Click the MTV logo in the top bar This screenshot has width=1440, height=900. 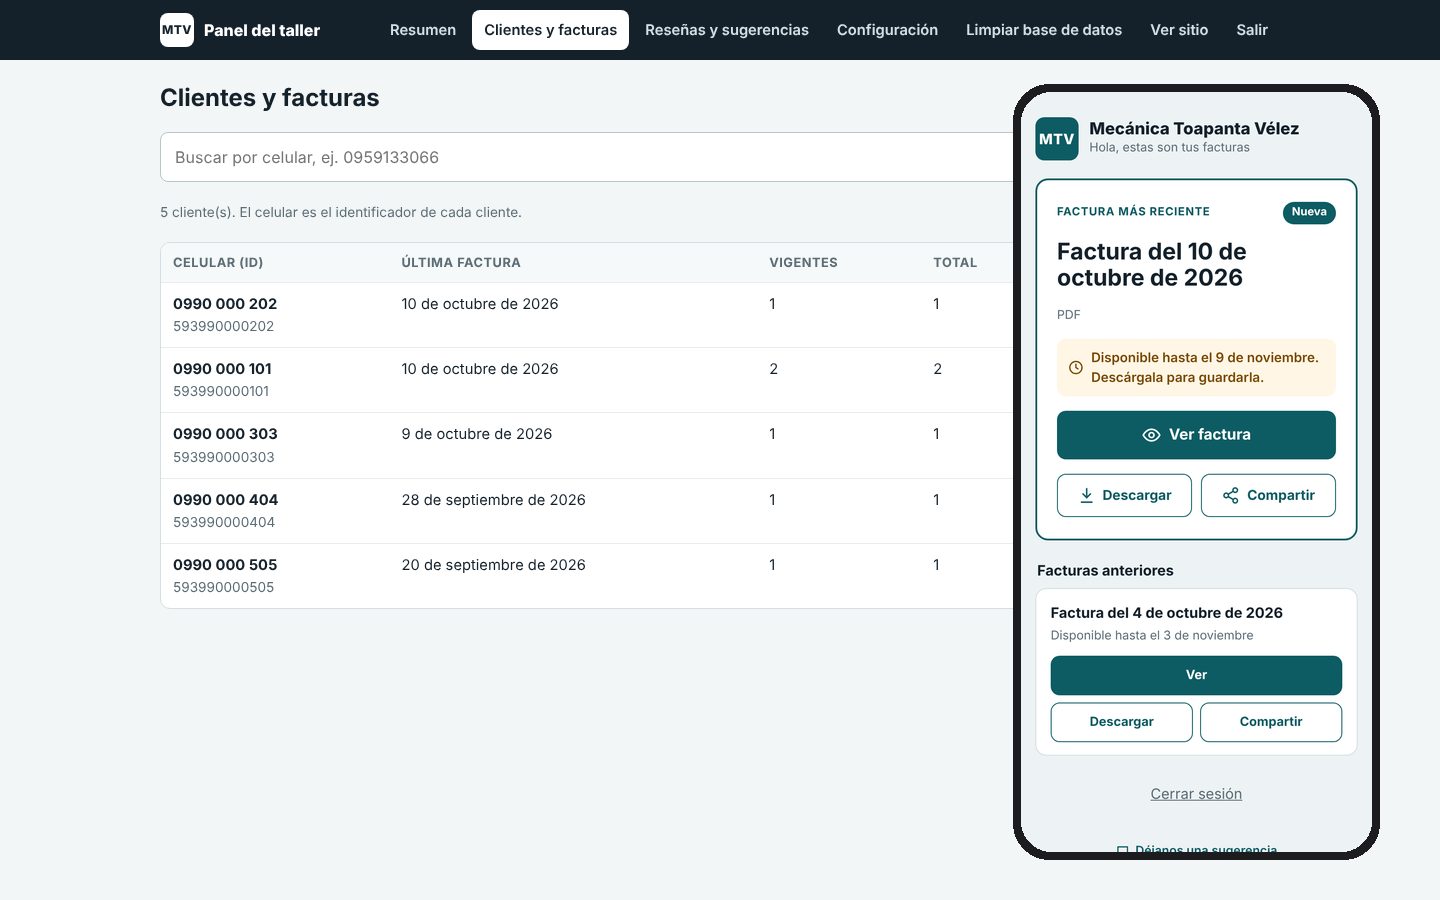[x=177, y=30]
